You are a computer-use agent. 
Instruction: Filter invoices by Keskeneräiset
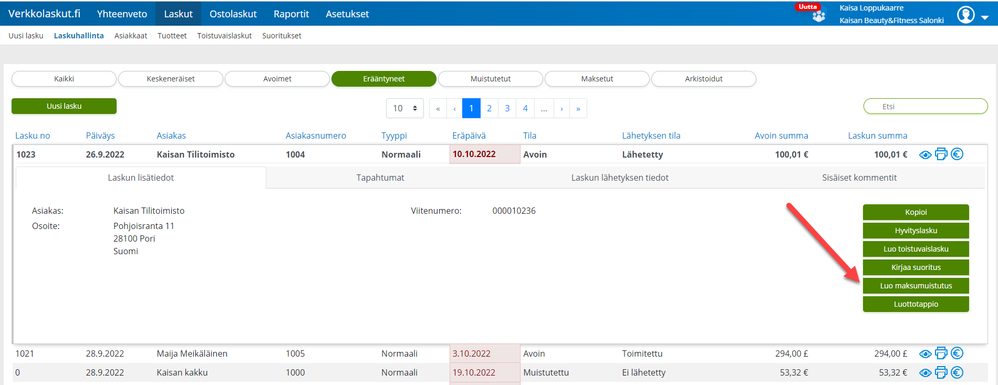(171, 79)
